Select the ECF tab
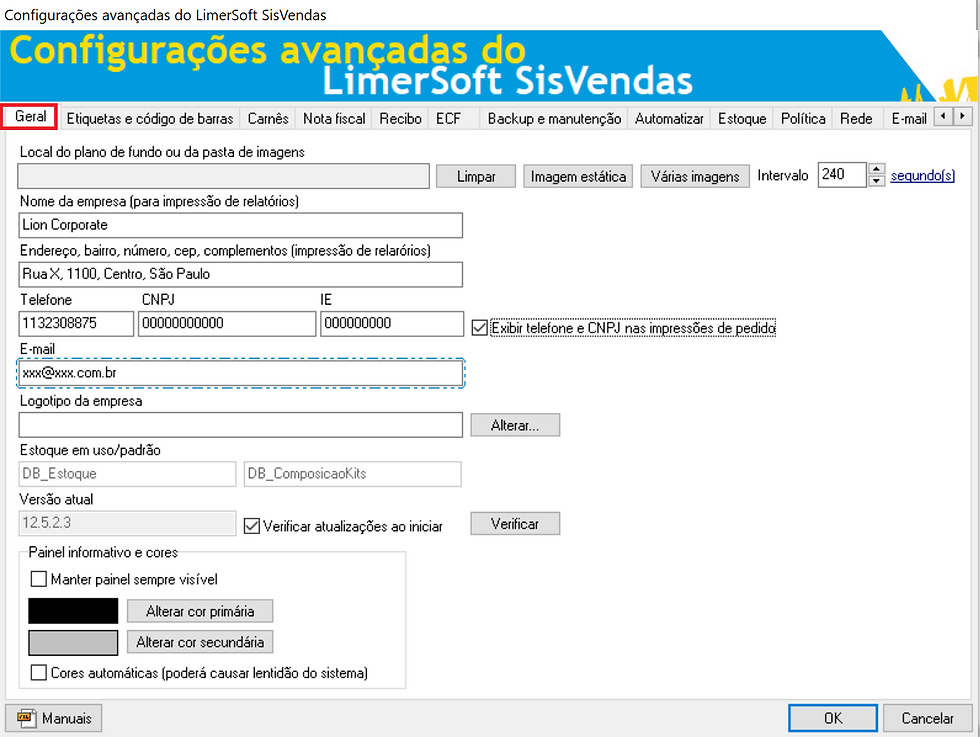Image resolution: width=980 pixels, height=737 pixels. click(x=448, y=118)
